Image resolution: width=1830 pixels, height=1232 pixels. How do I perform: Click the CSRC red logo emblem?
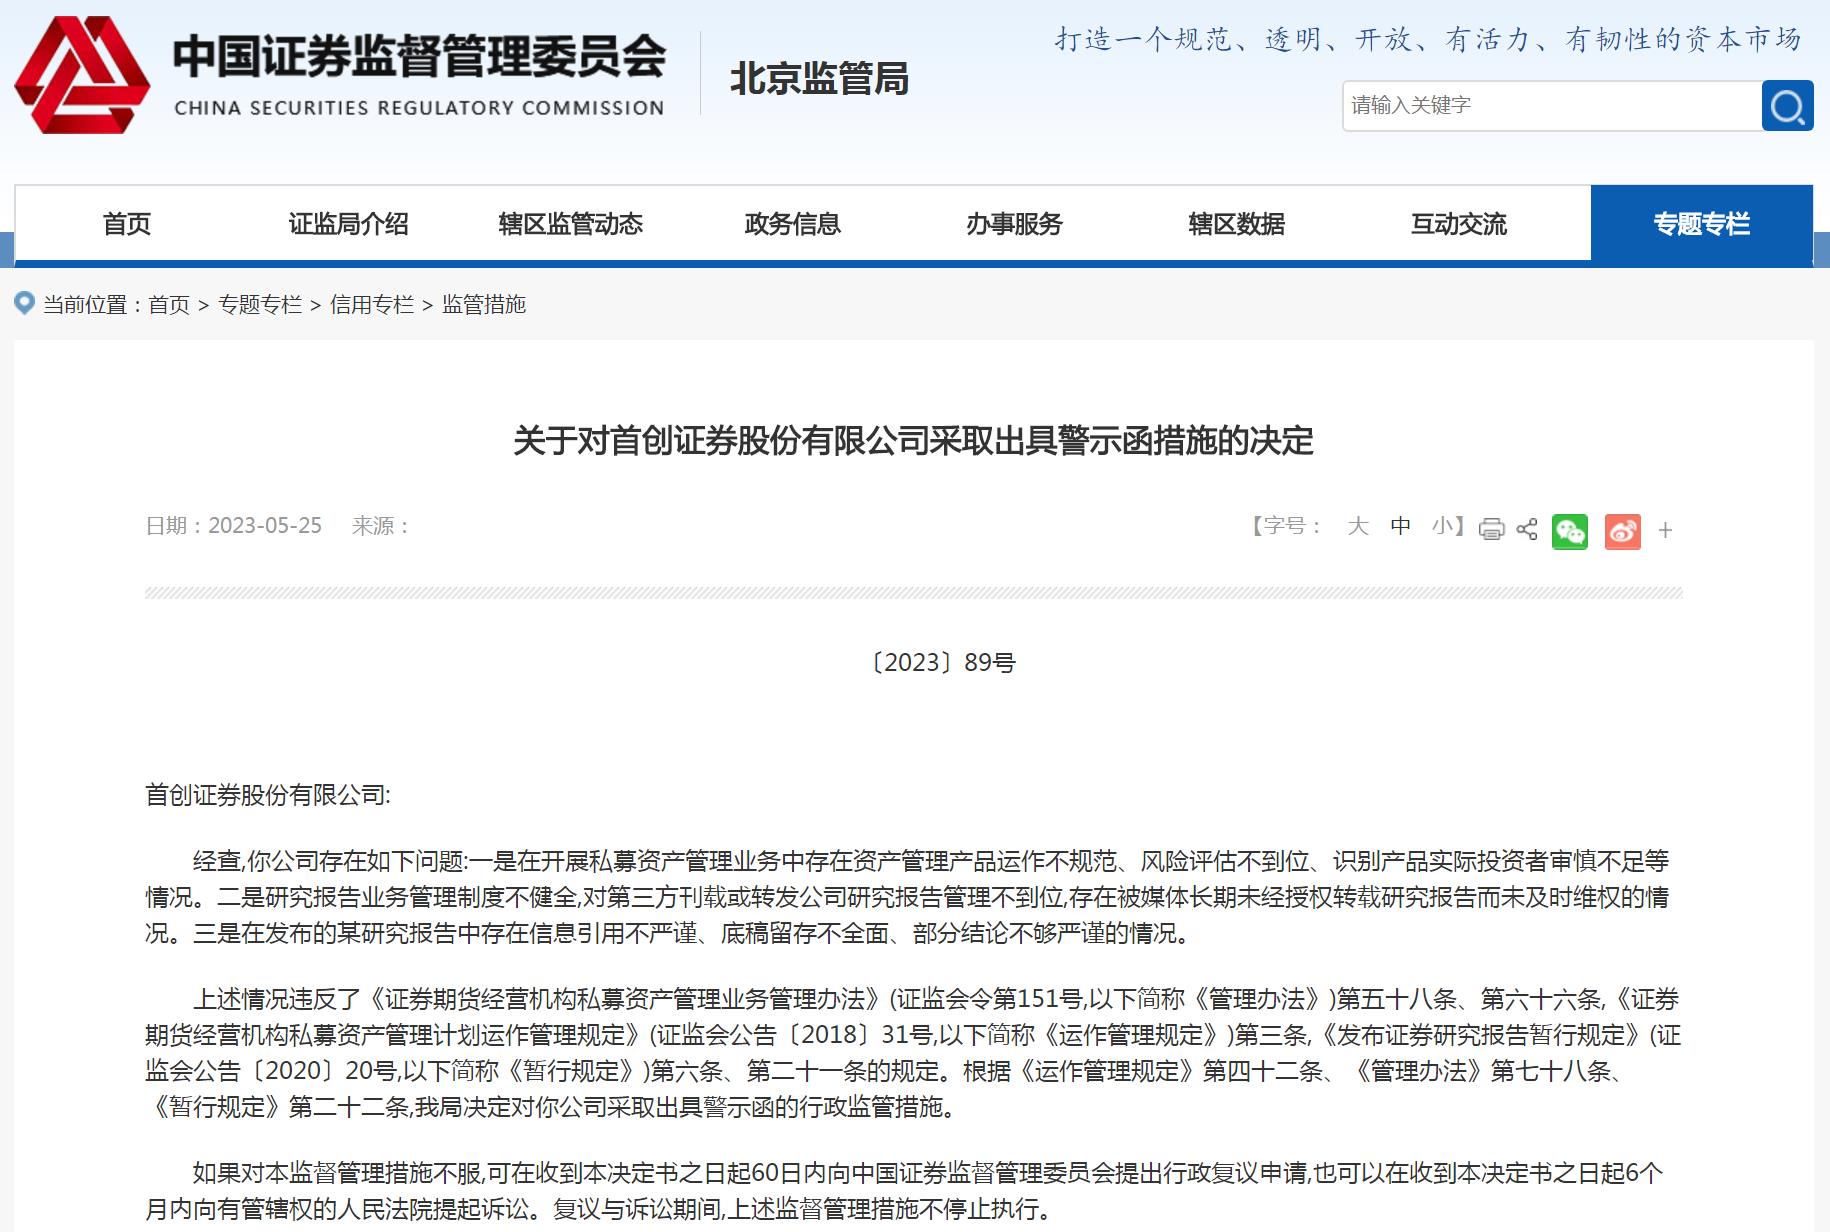(x=82, y=75)
